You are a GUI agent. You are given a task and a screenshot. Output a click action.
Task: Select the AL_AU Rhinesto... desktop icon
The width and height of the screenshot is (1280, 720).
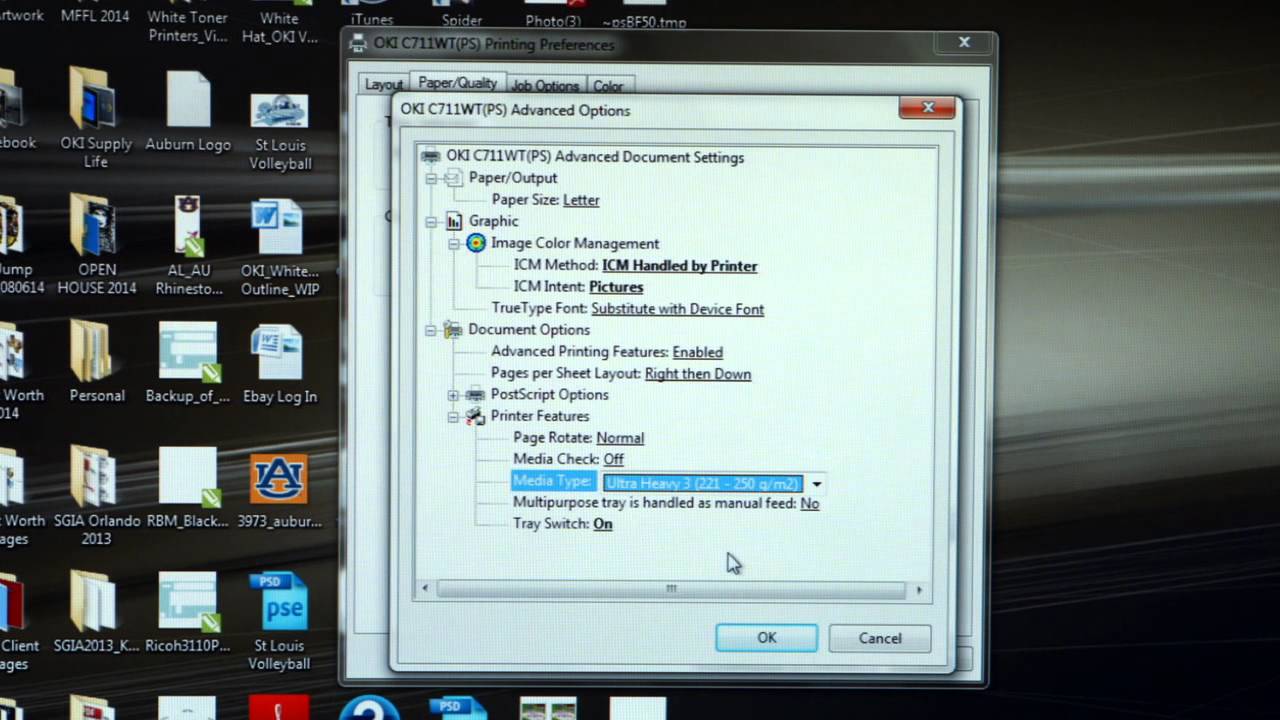pyautogui.click(x=188, y=226)
